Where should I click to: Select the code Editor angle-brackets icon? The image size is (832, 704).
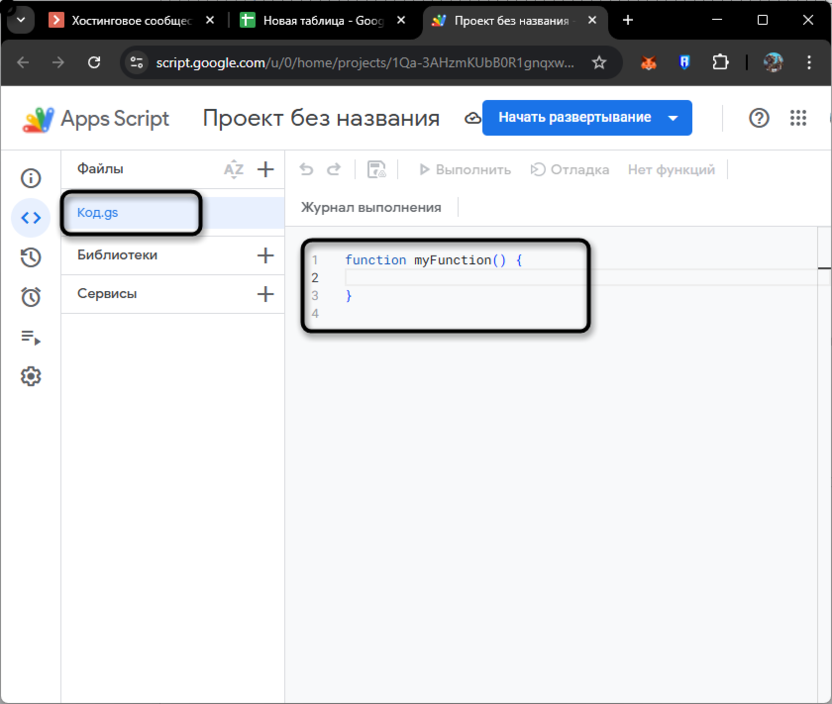point(31,217)
